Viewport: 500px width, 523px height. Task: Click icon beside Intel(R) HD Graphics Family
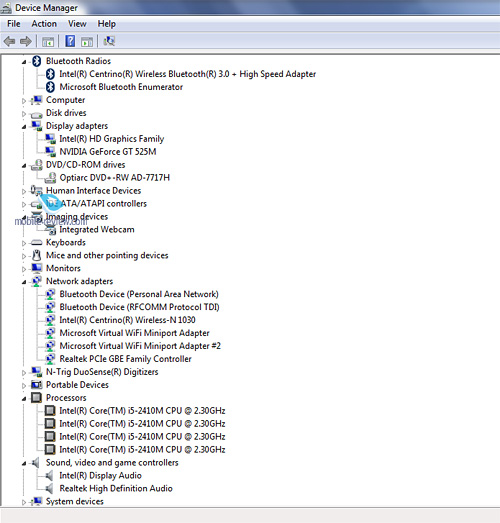coord(50,139)
